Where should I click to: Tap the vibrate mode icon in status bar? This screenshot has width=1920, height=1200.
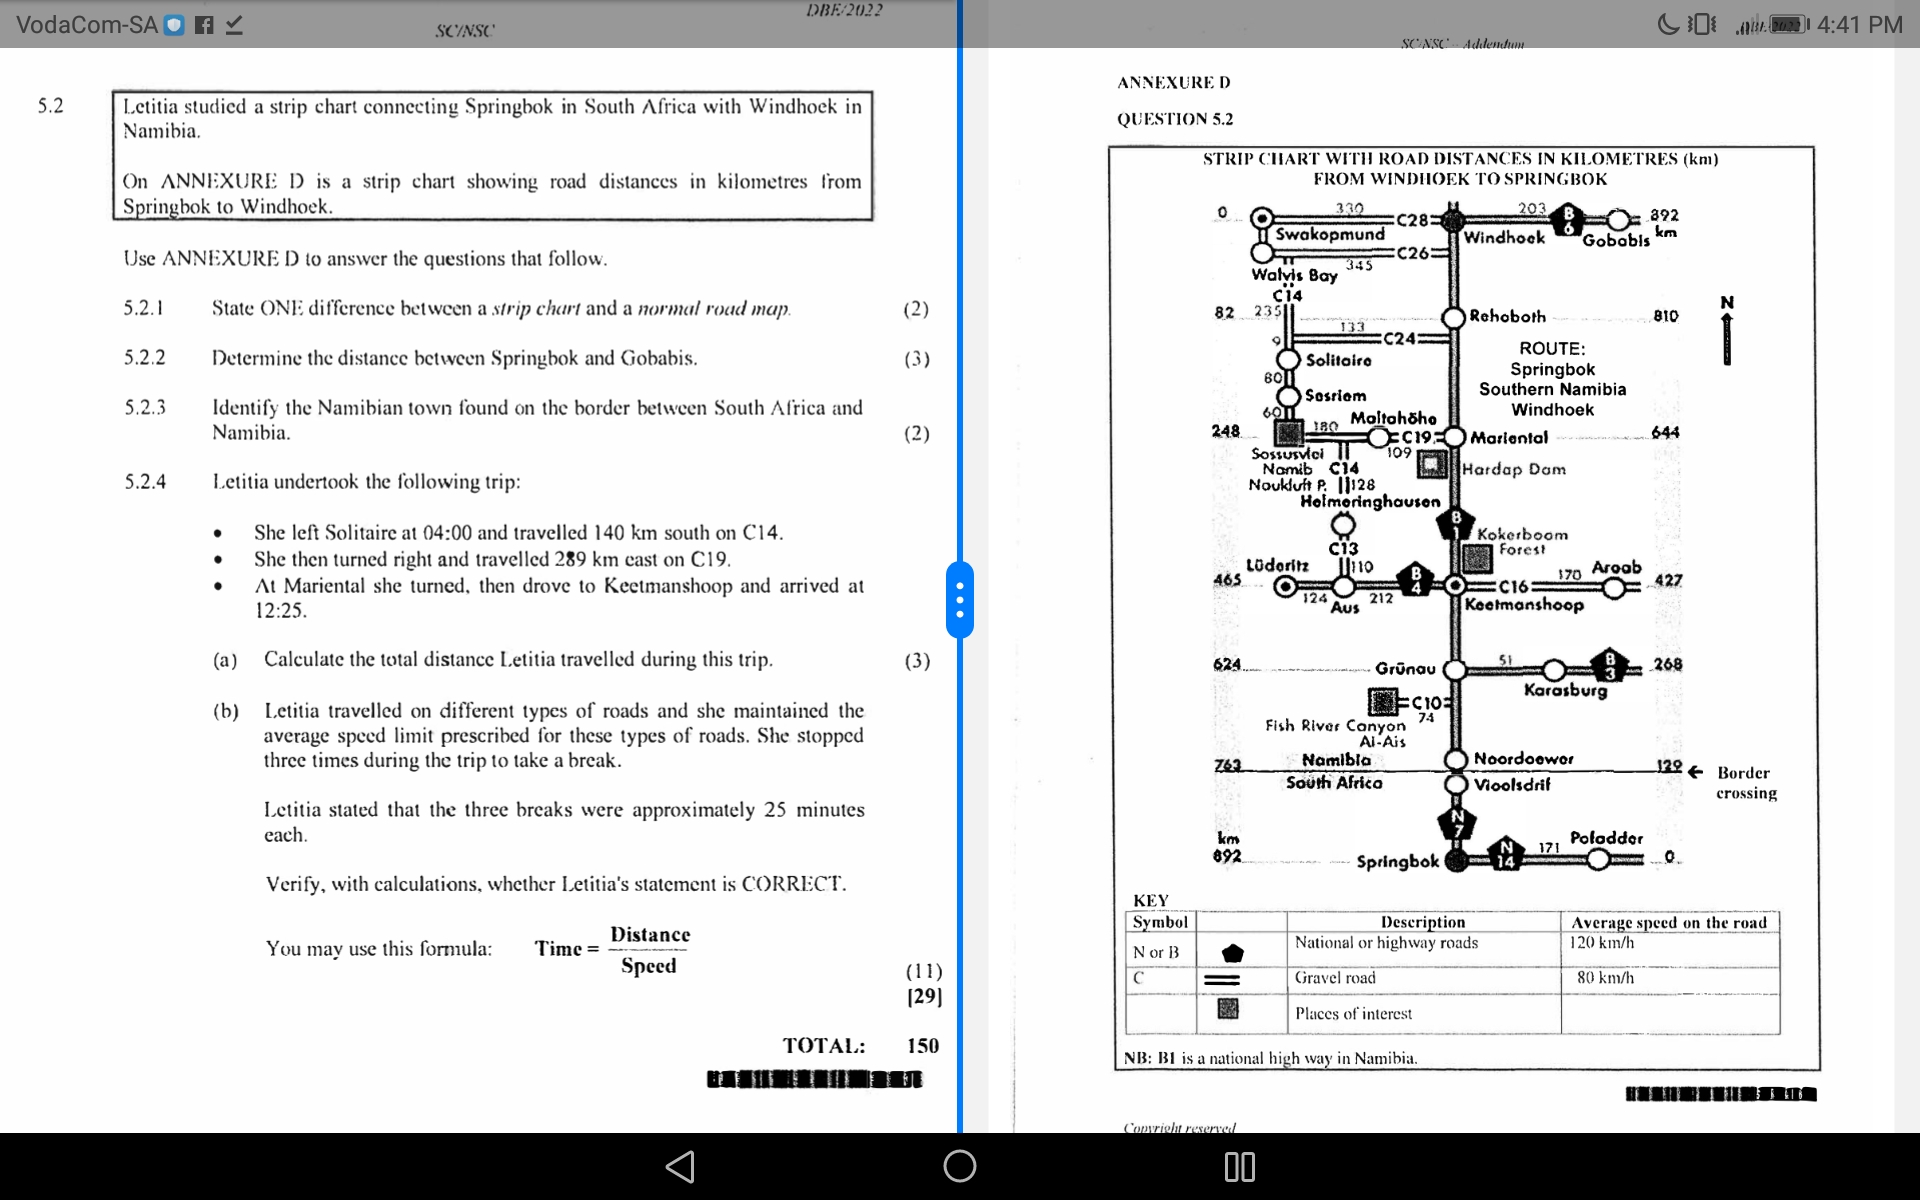pyautogui.click(x=1702, y=24)
